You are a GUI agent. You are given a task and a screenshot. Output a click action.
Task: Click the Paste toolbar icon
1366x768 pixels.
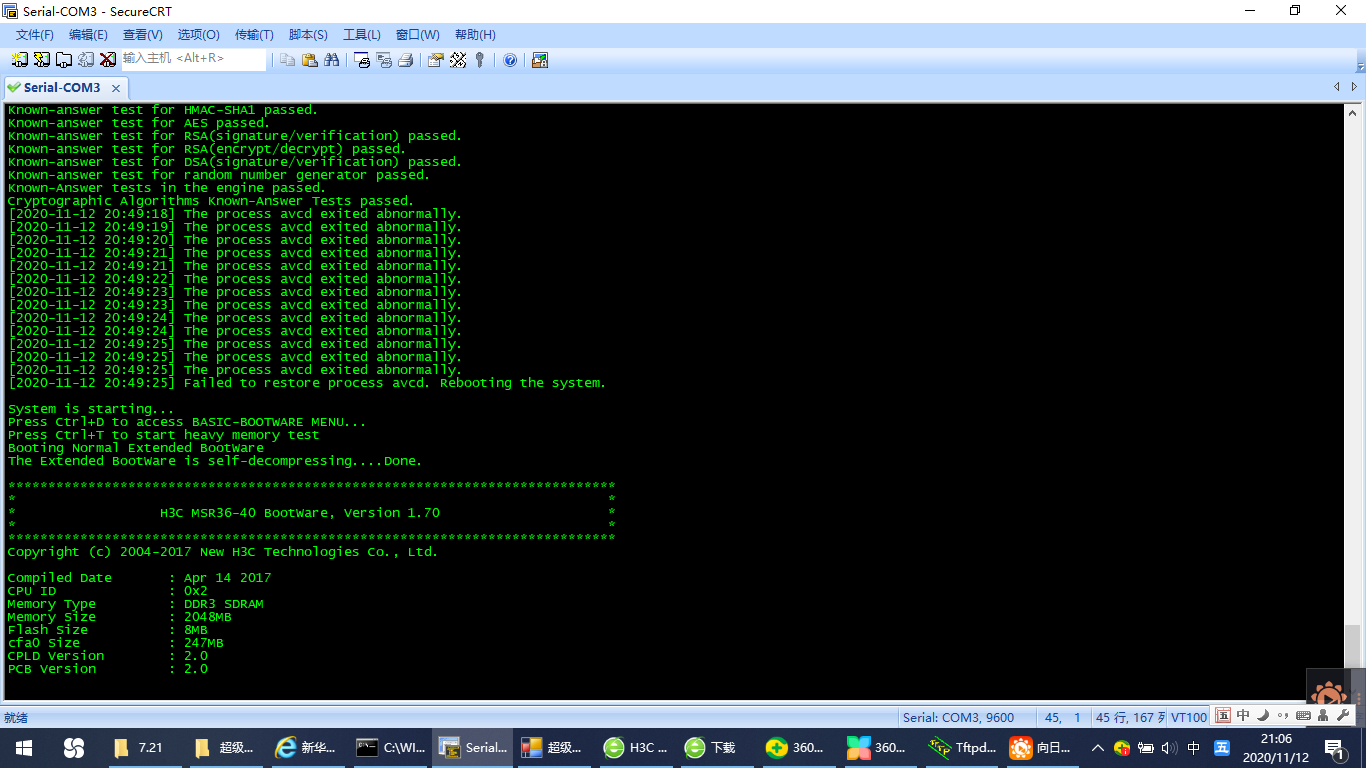pyautogui.click(x=310, y=60)
